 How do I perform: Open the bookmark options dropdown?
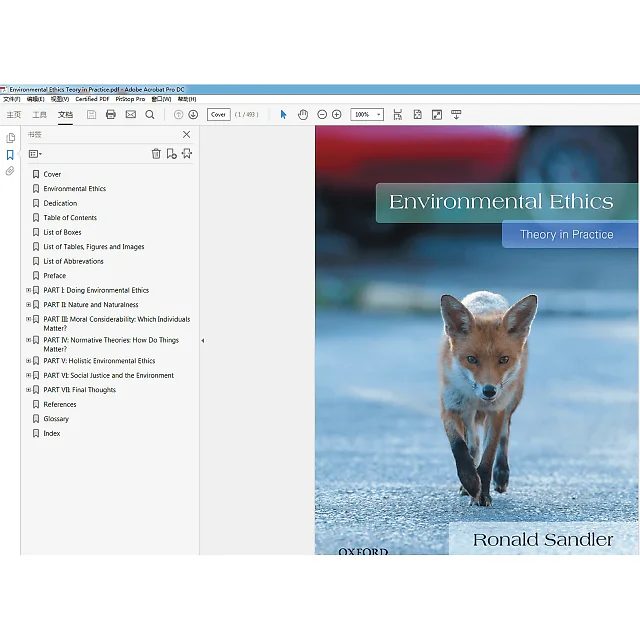click(35, 154)
